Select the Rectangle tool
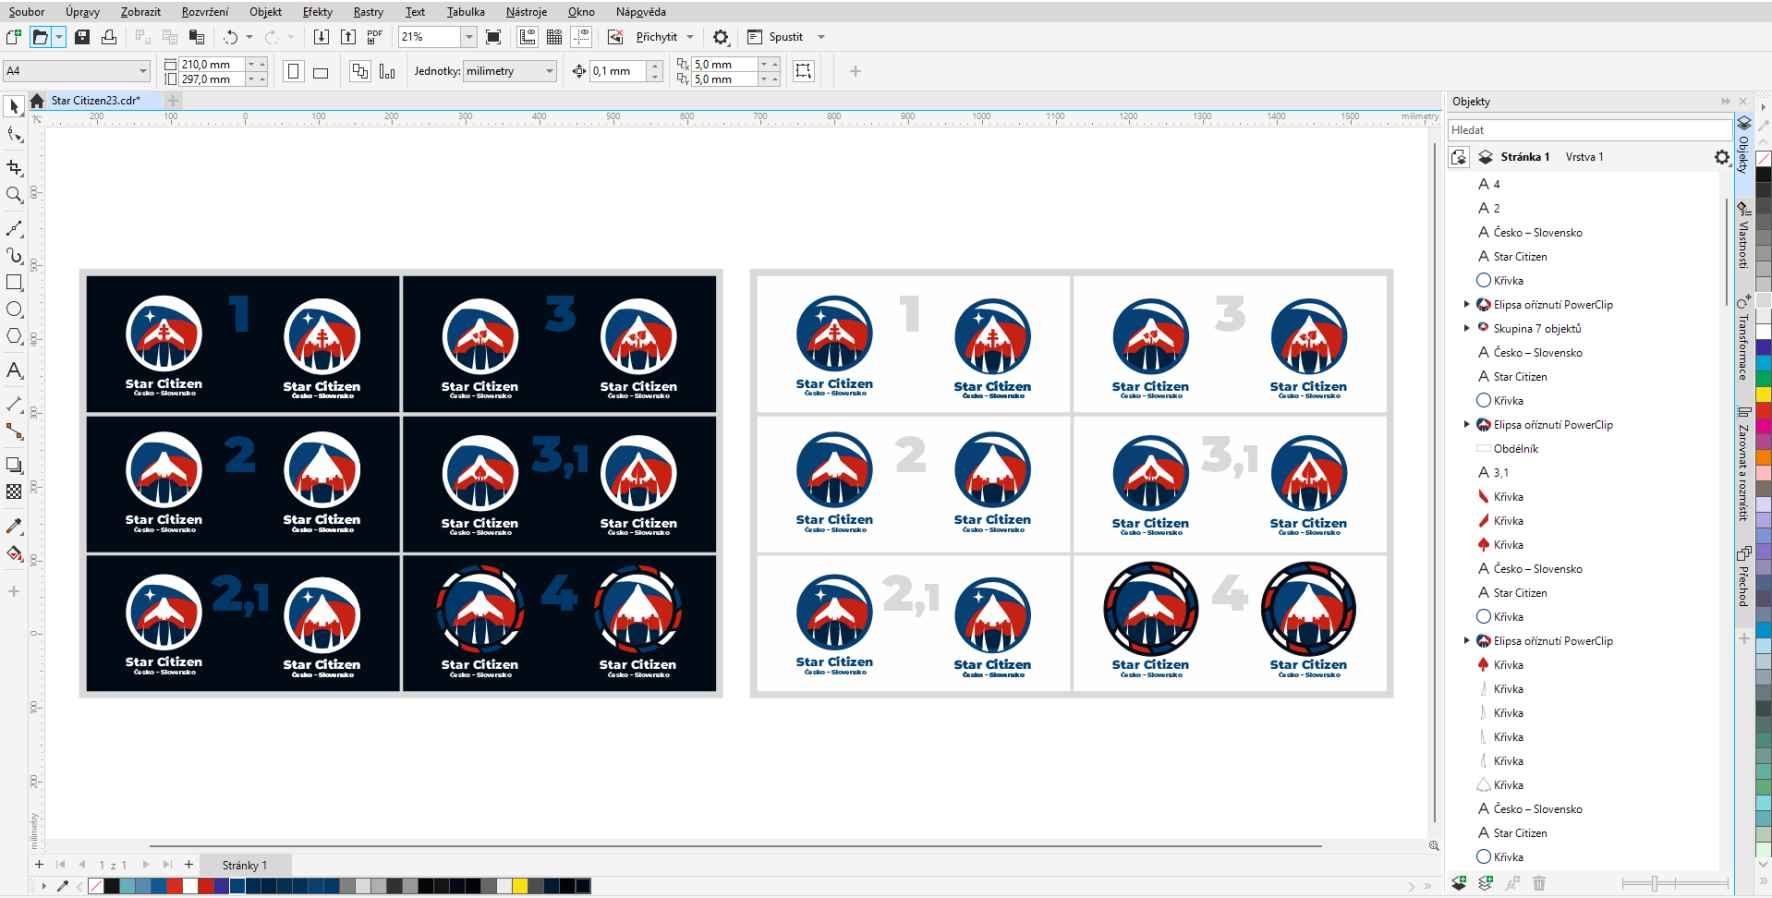 coord(14,283)
